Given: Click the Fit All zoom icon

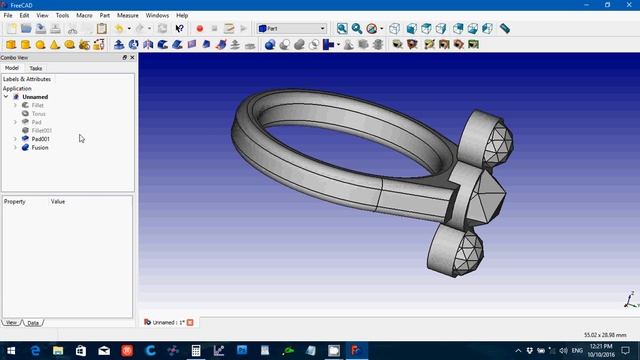Looking at the screenshot, I should pos(342,29).
